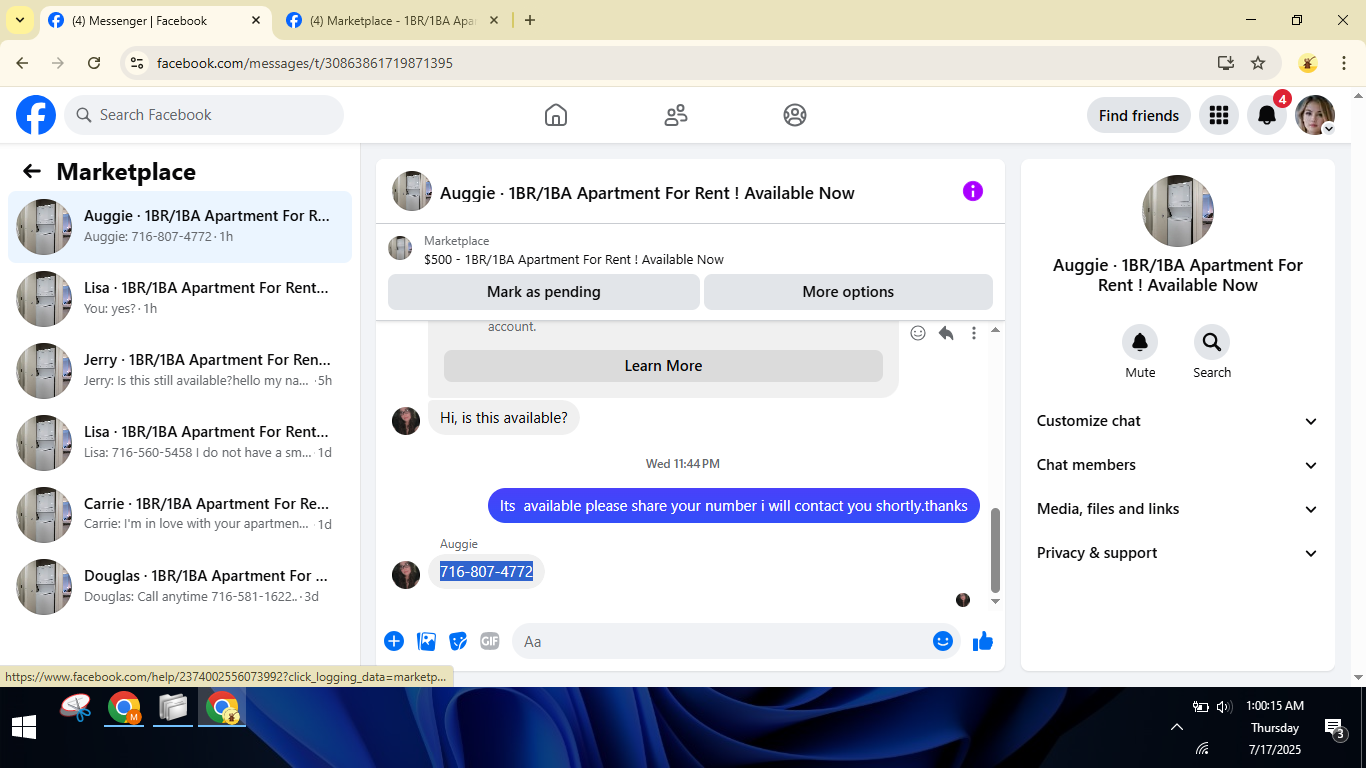This screenshot has height=768, width=1366.
Task: Mute this Auggie conversation
Action: (x=1140, y=352)
